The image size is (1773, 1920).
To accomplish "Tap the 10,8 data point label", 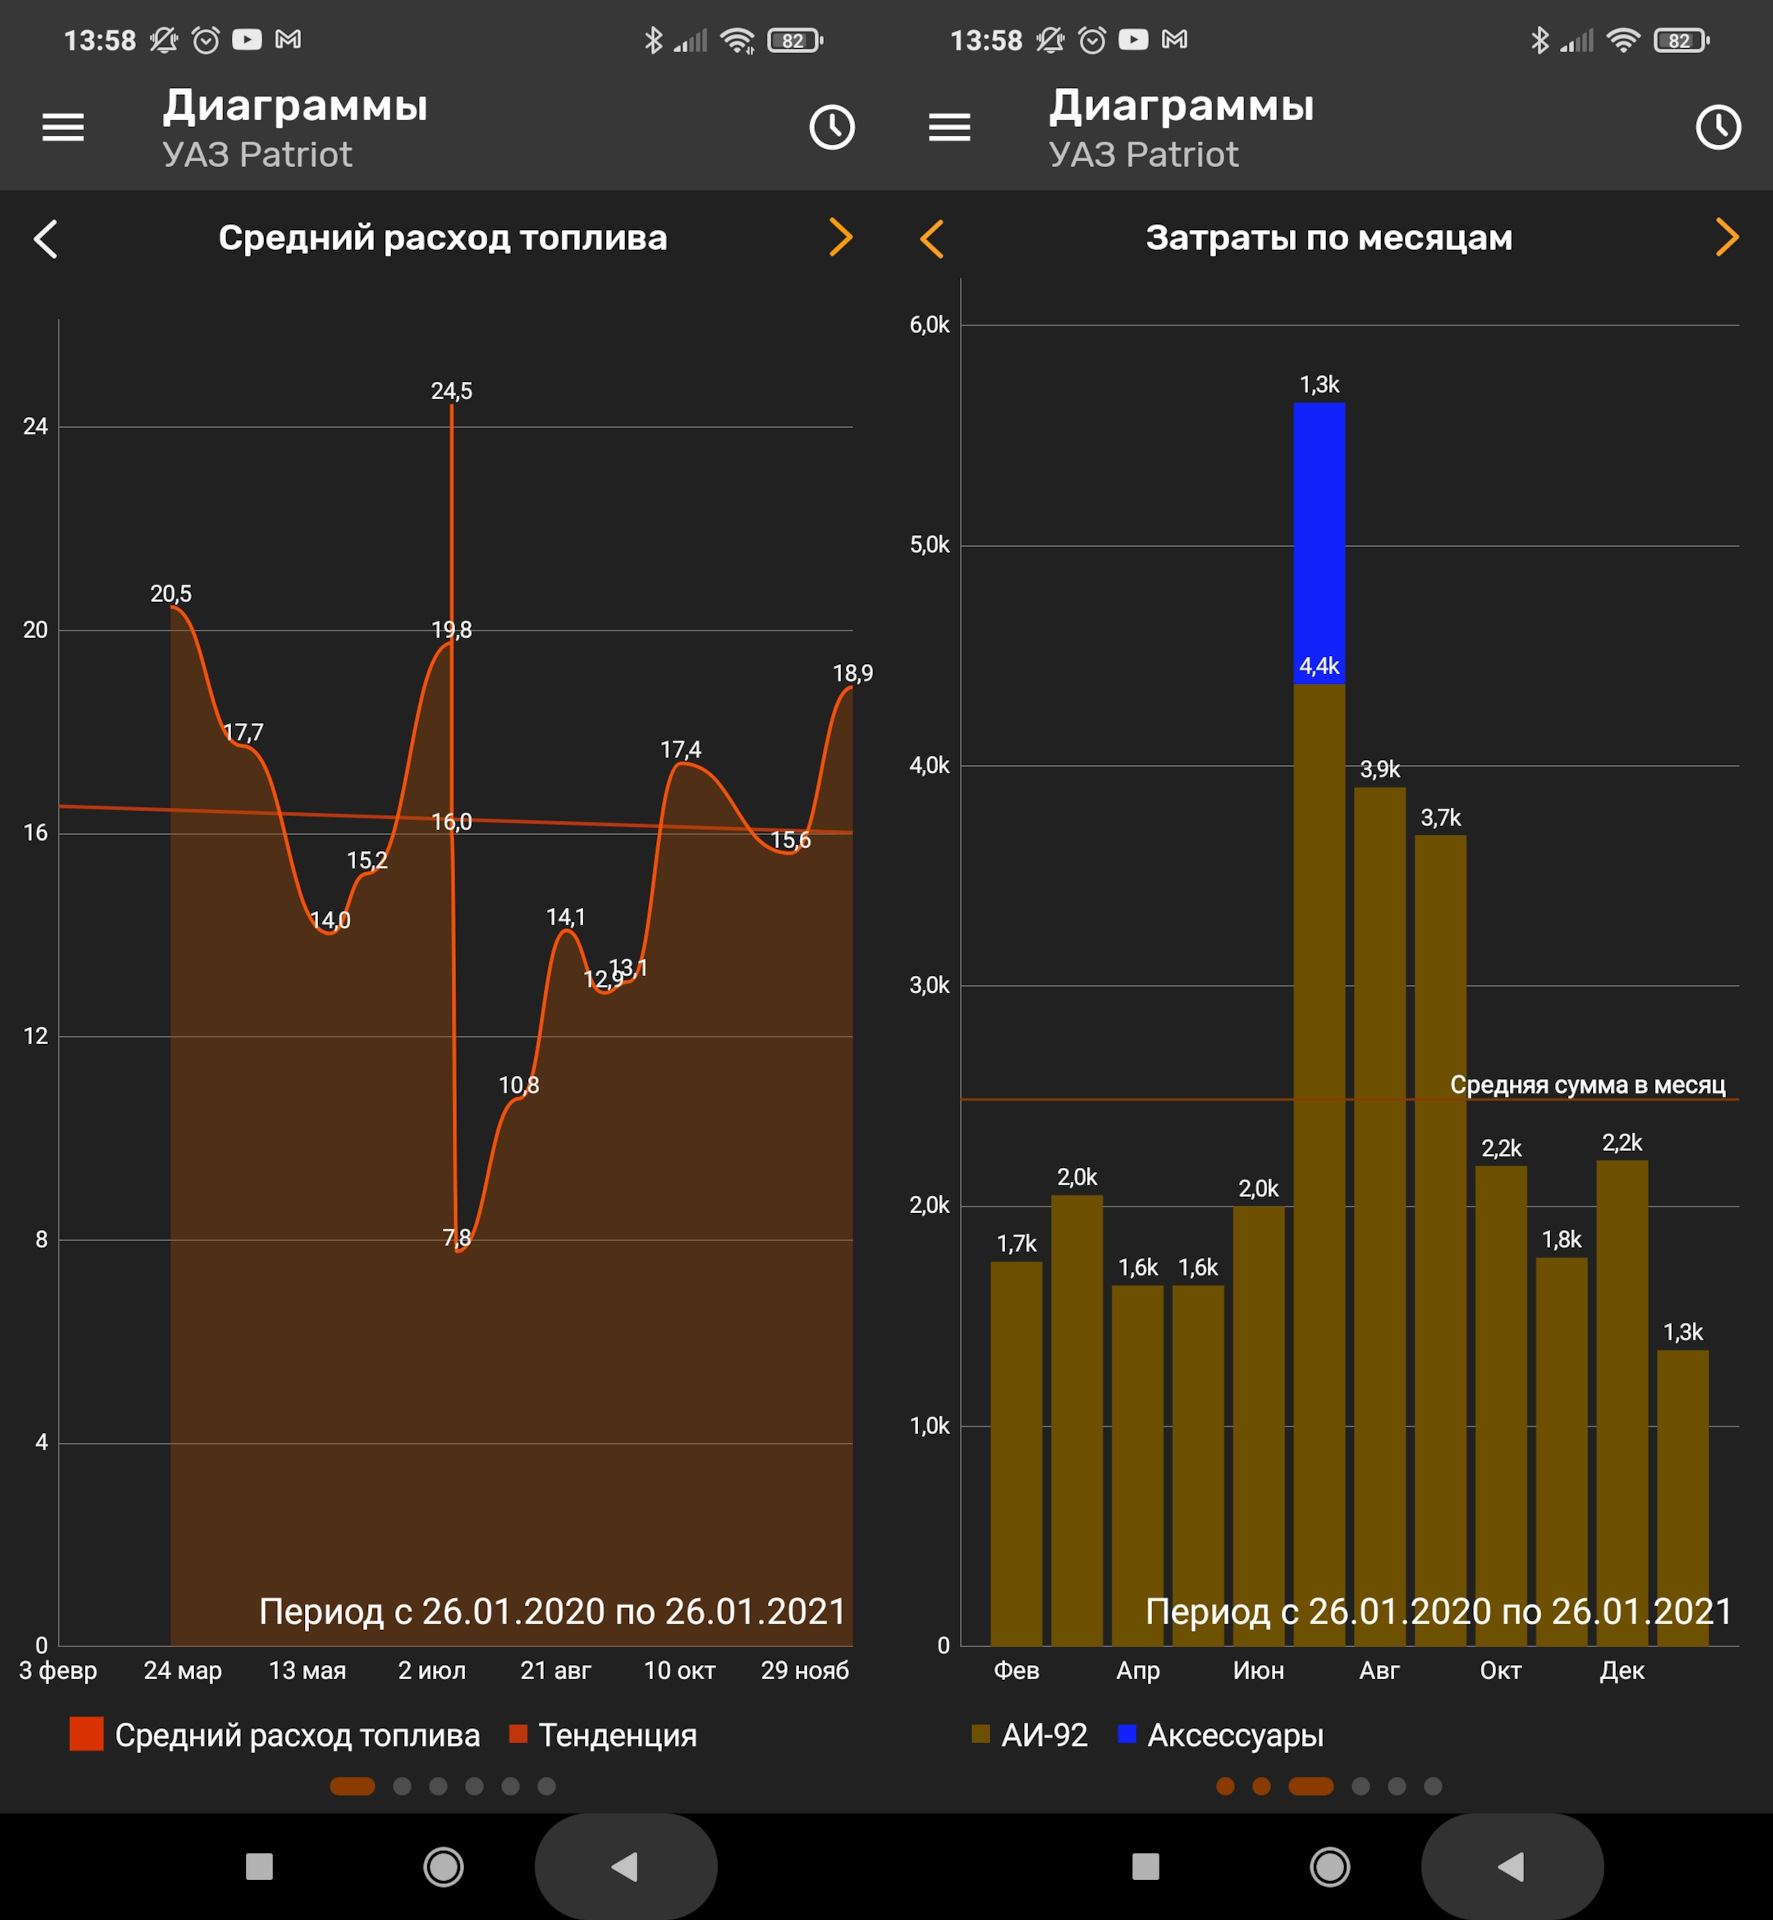I will [x=519, y=1085].
